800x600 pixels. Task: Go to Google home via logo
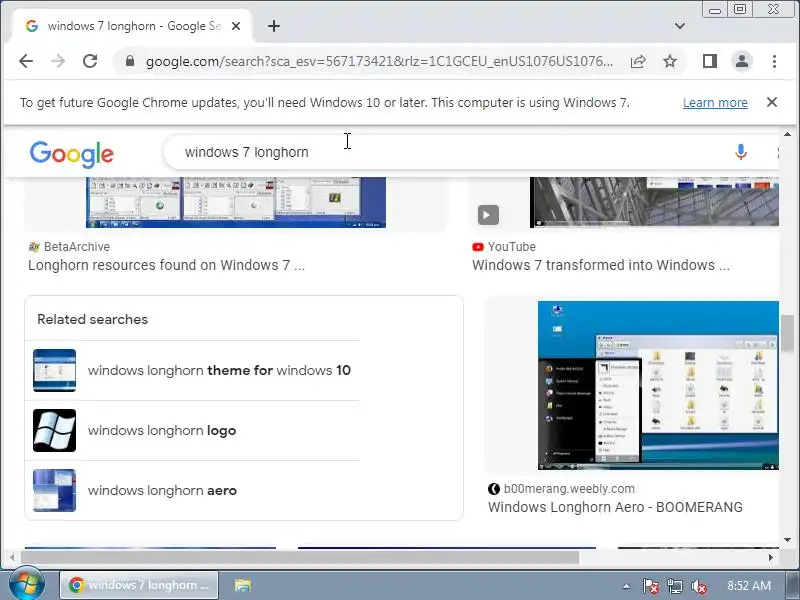pos(71,154)
